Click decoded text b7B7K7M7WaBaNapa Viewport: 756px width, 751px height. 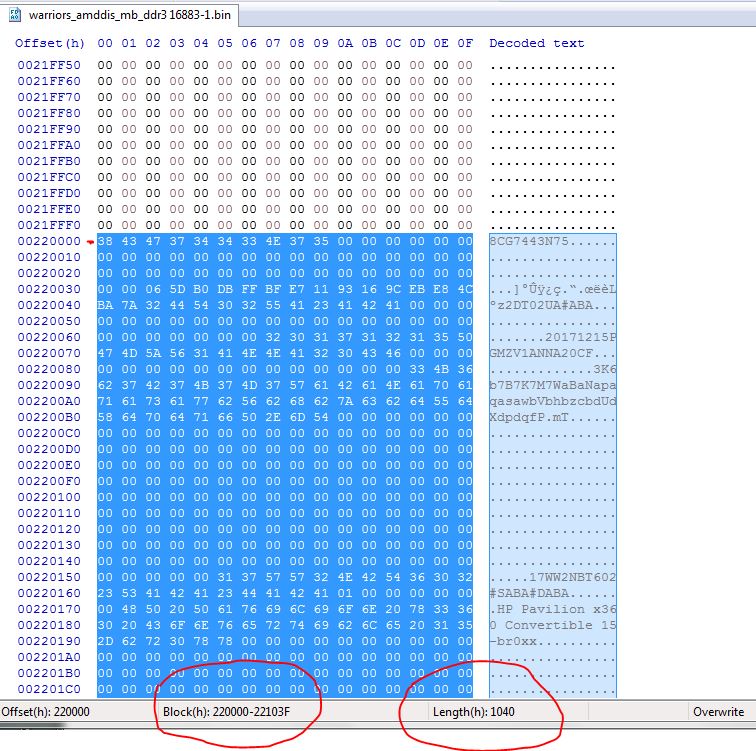pyautogui.click(x=553, y=385)
